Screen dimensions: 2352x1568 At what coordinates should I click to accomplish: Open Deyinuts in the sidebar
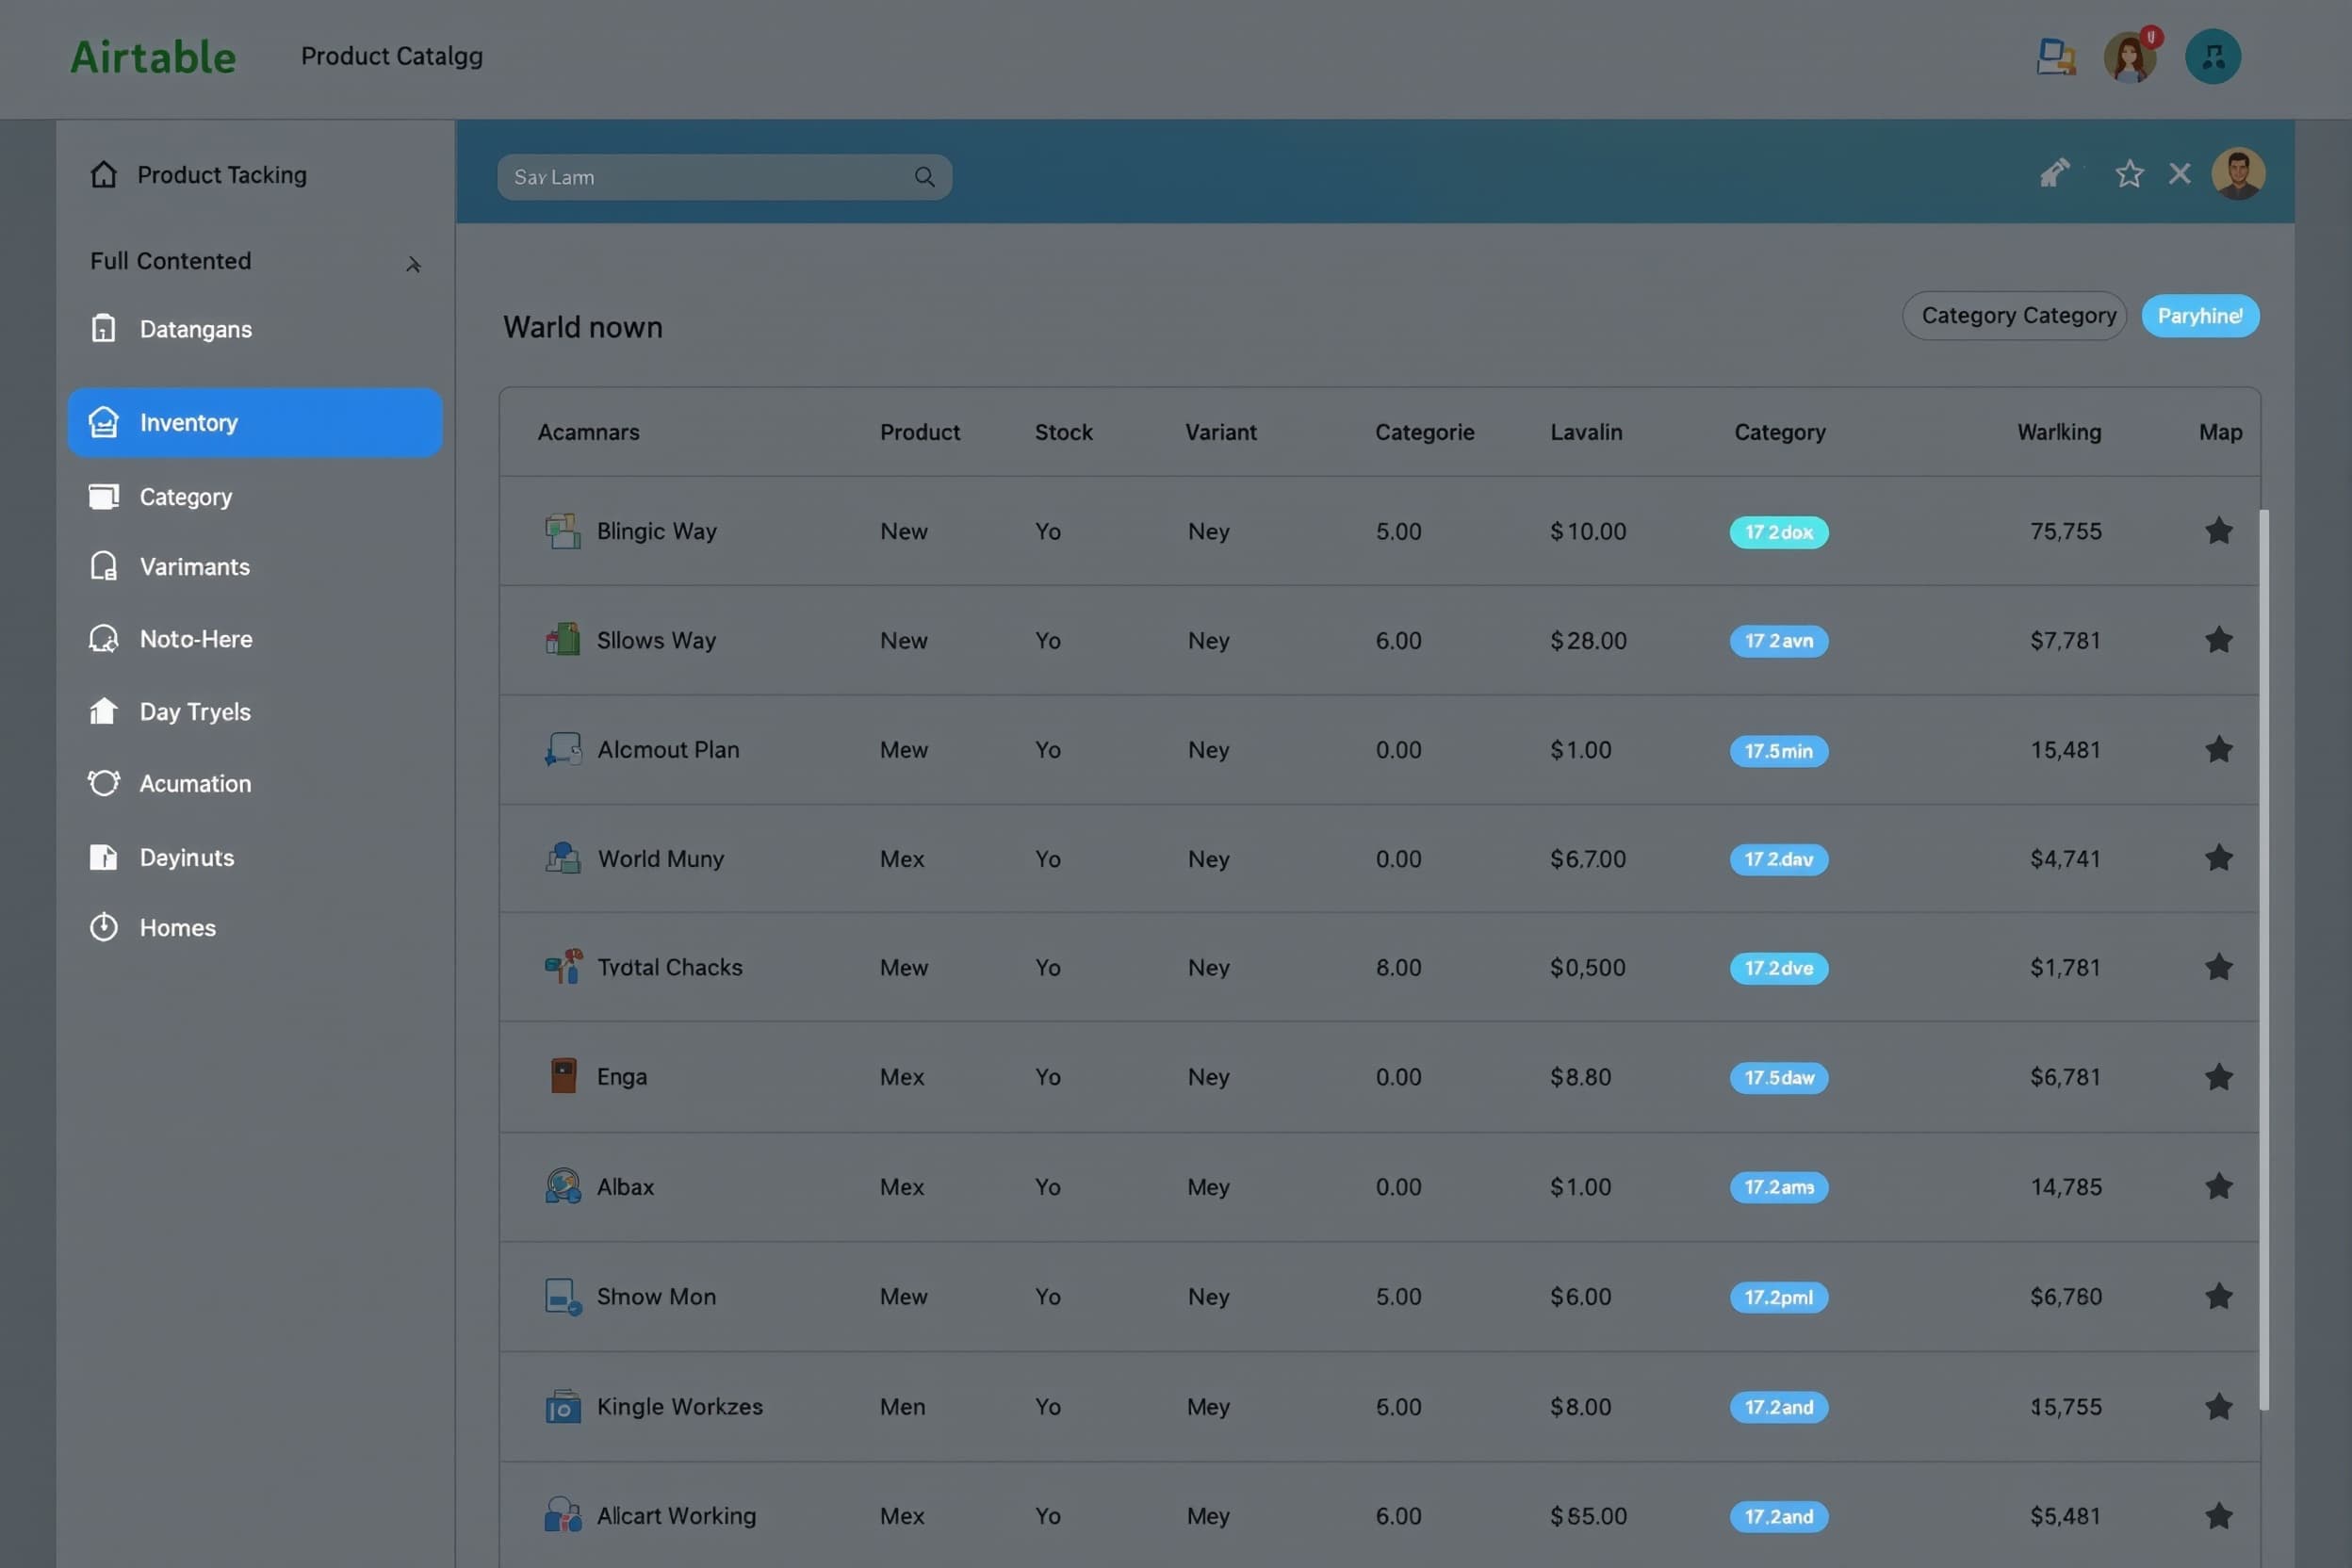pyautogui.click(x=162, y=858)
